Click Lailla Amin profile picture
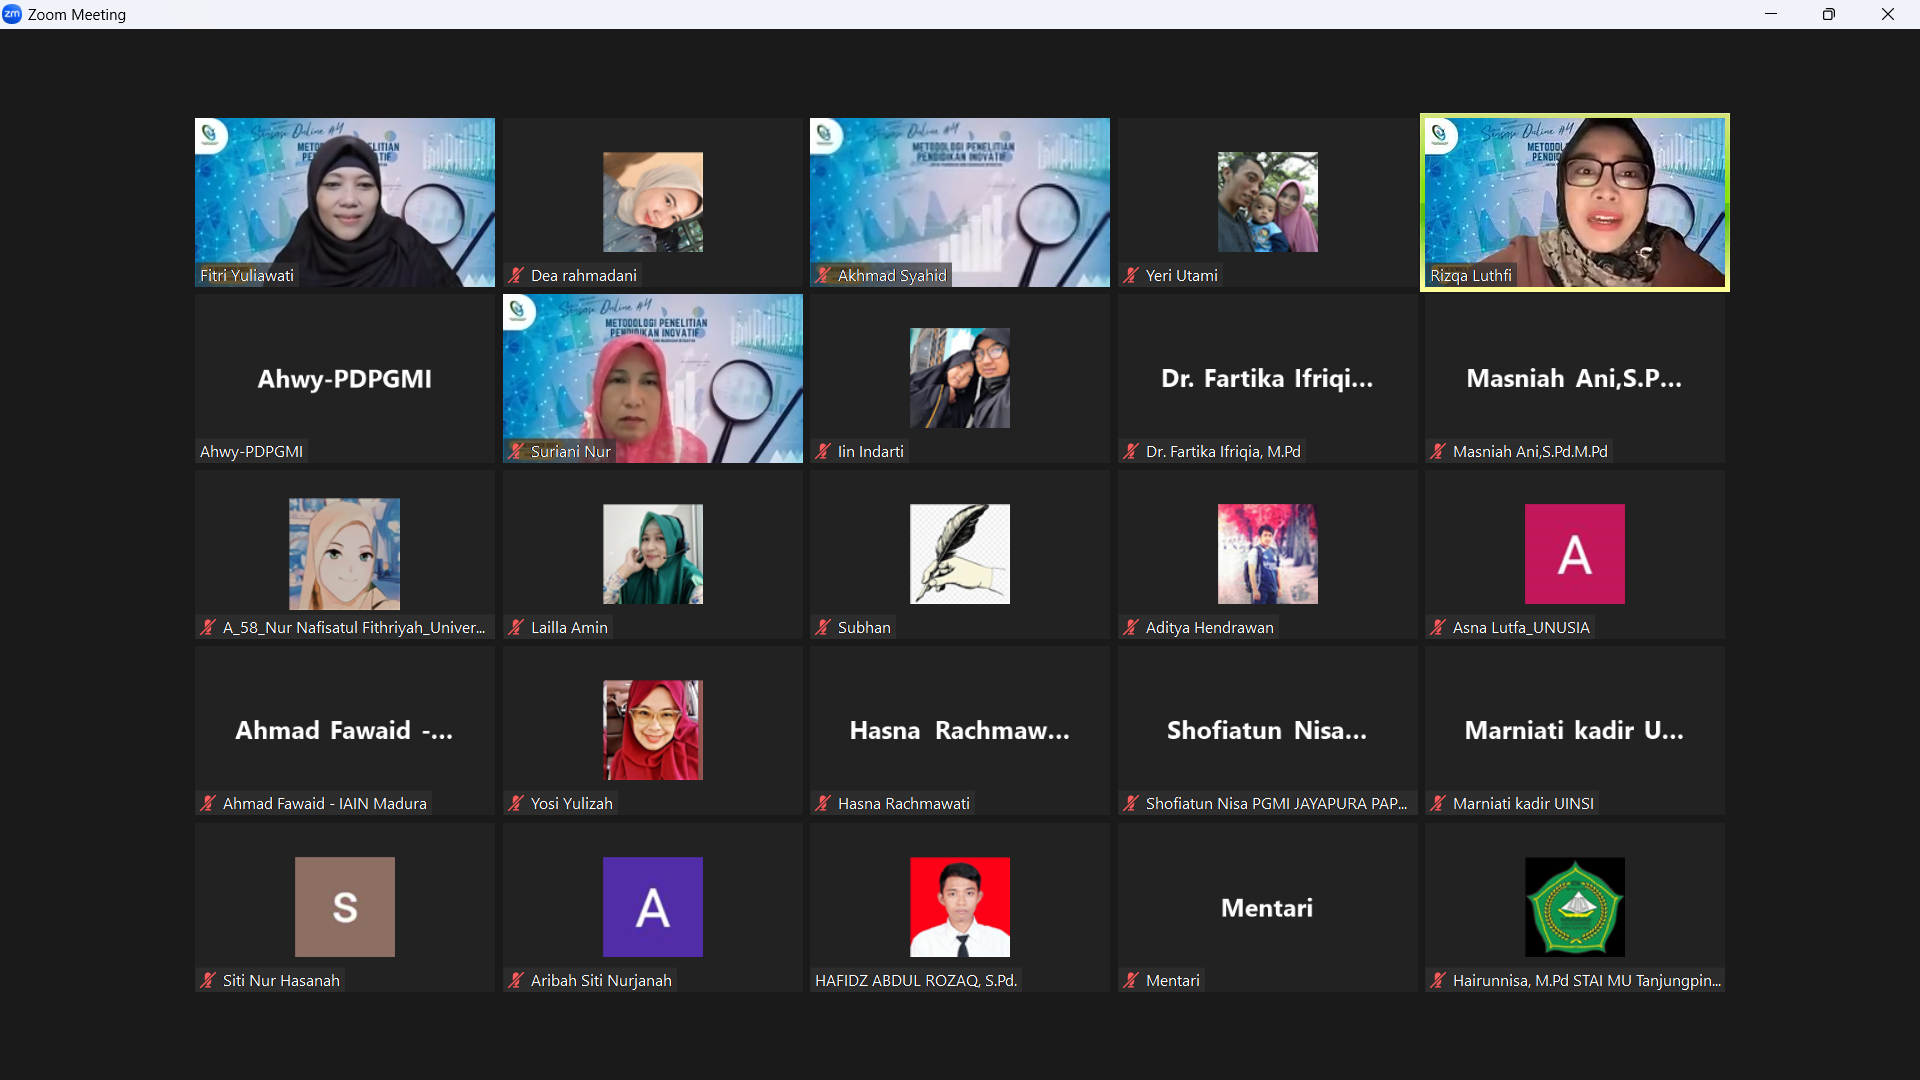Screen dimensions: 1920x1080 coord(652,554)
